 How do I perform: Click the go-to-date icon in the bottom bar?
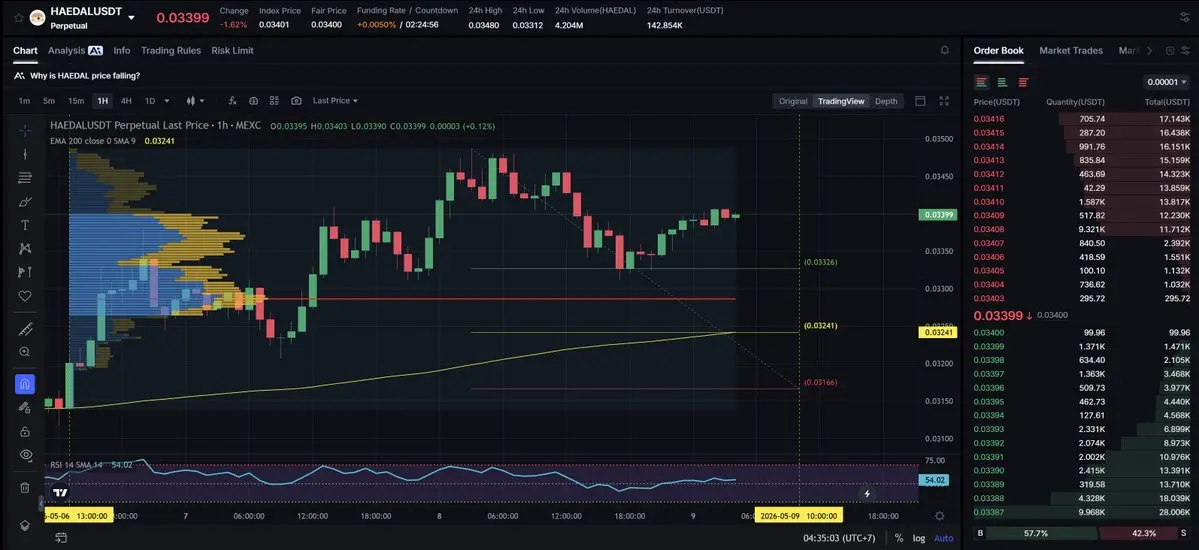[61, 538]
